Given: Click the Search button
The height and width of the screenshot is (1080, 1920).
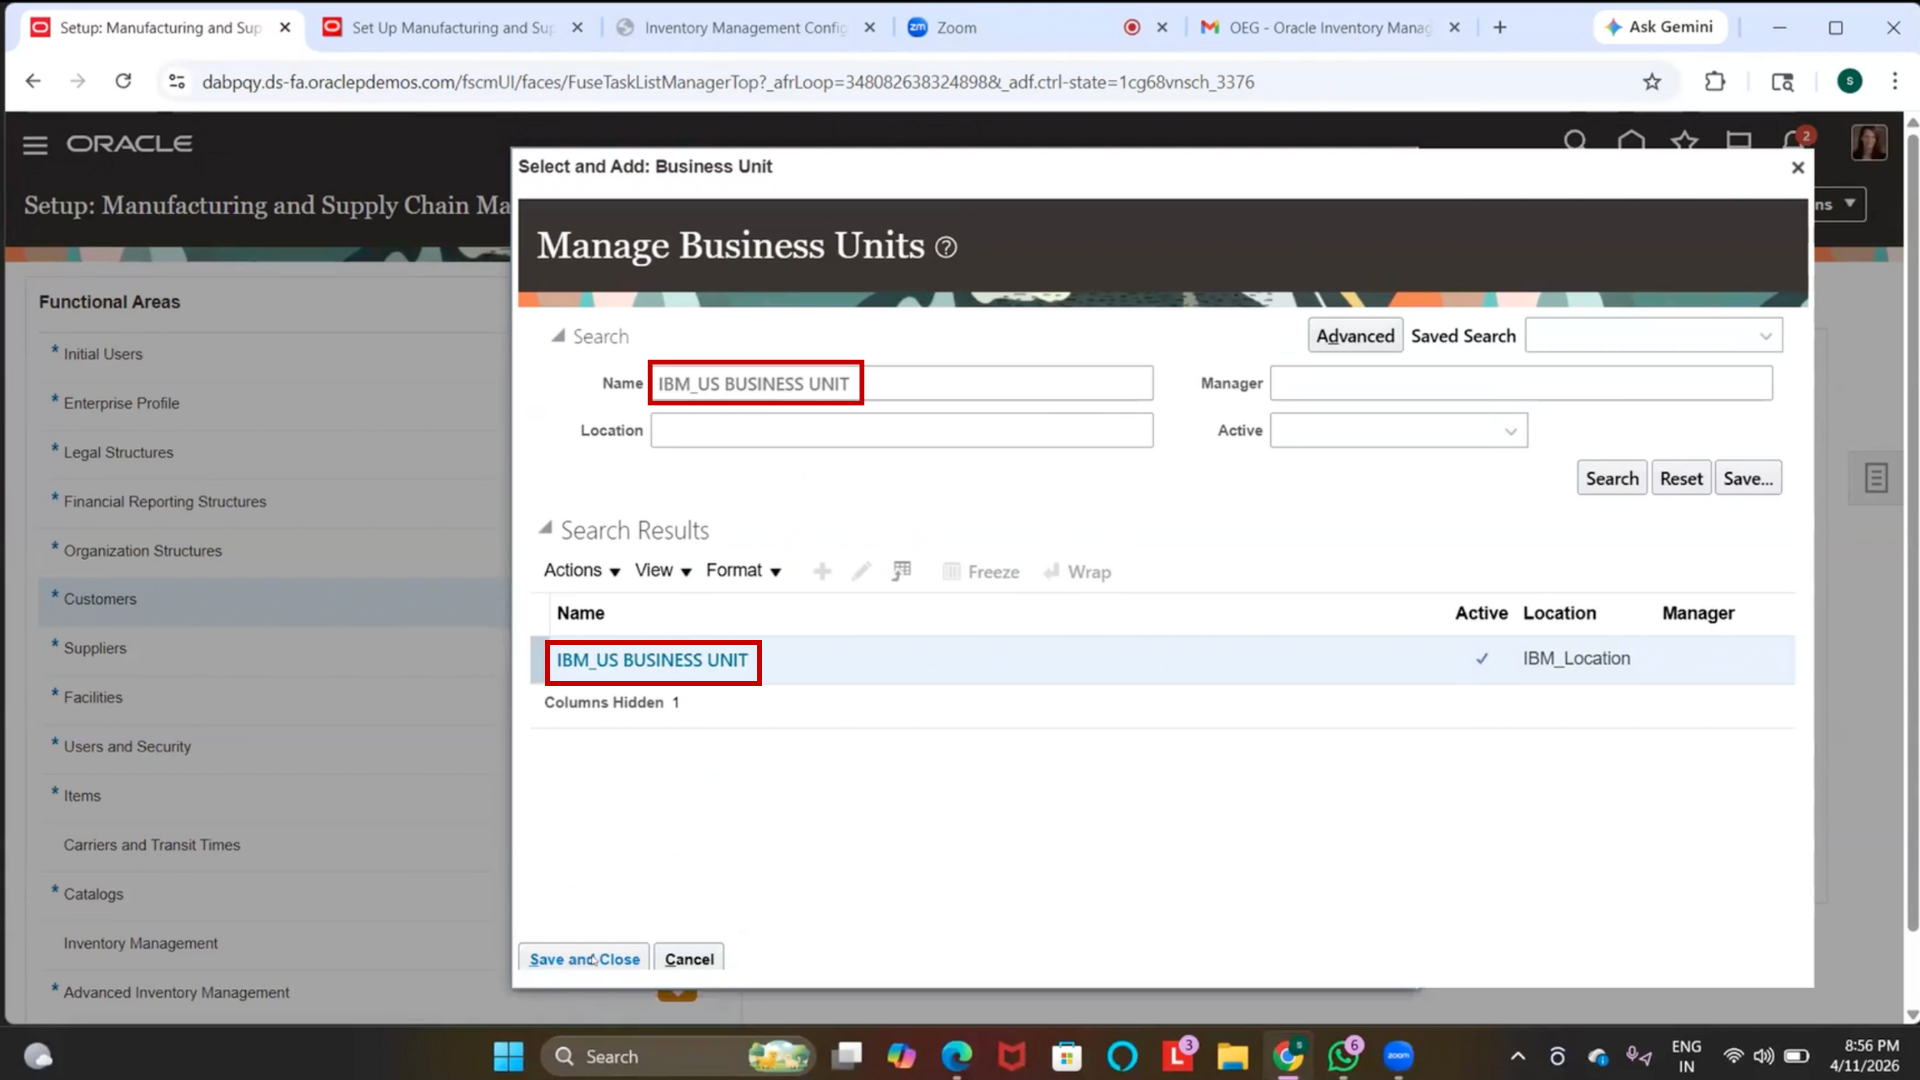Looking at the screenshot, I should 1612,479.
